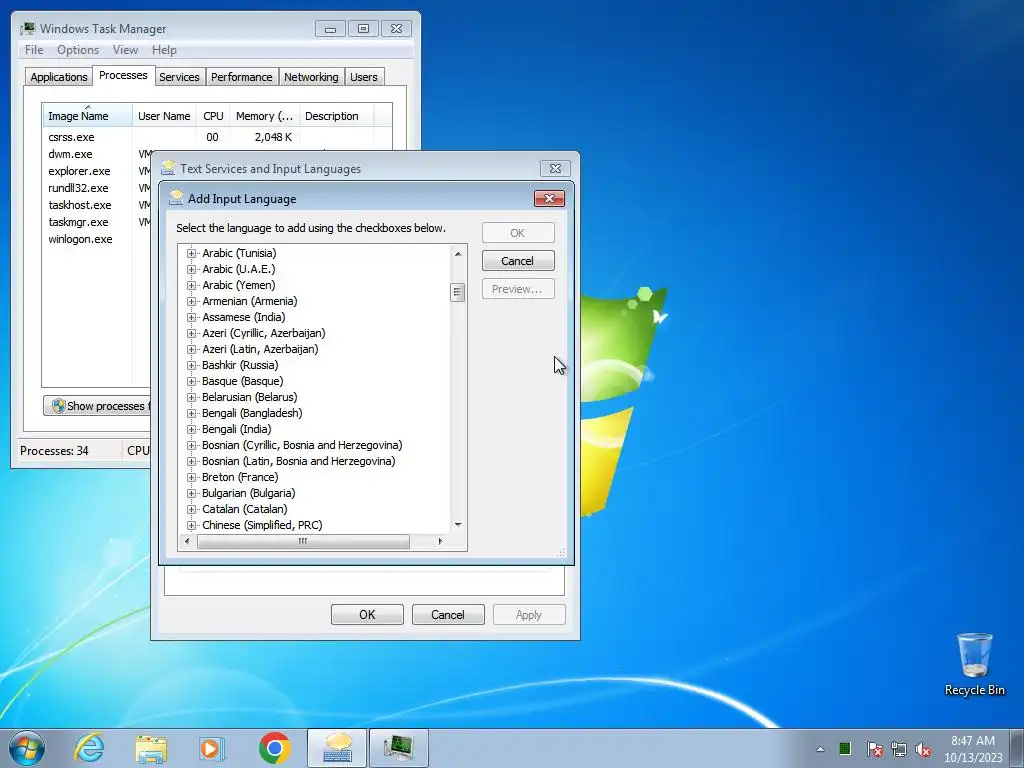The height and width of the screenshot is (768, 1024).
Task: Expand the Arabic (U.A.E.) language node
Action: point(191,269)
